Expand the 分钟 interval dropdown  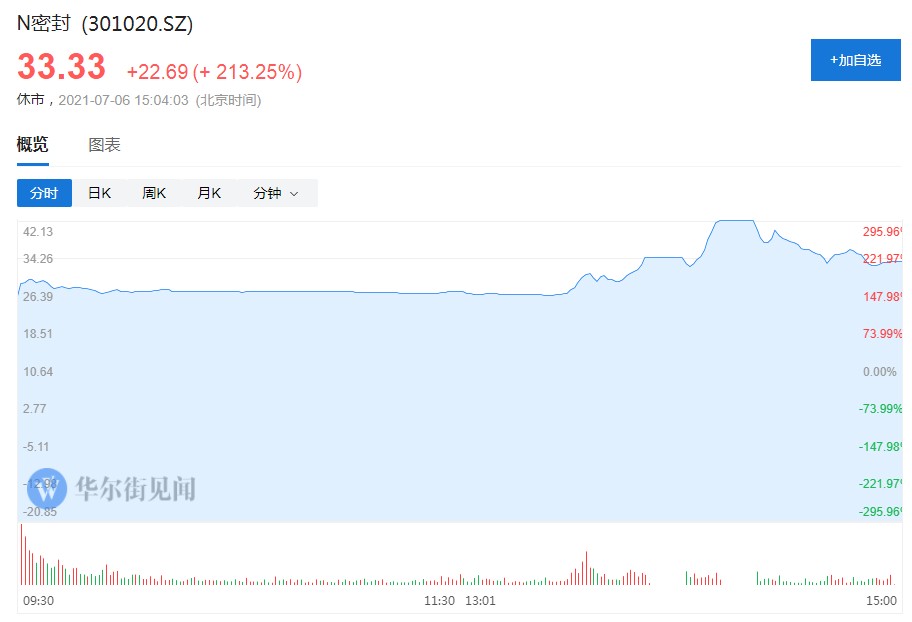(x=276, y=193)
